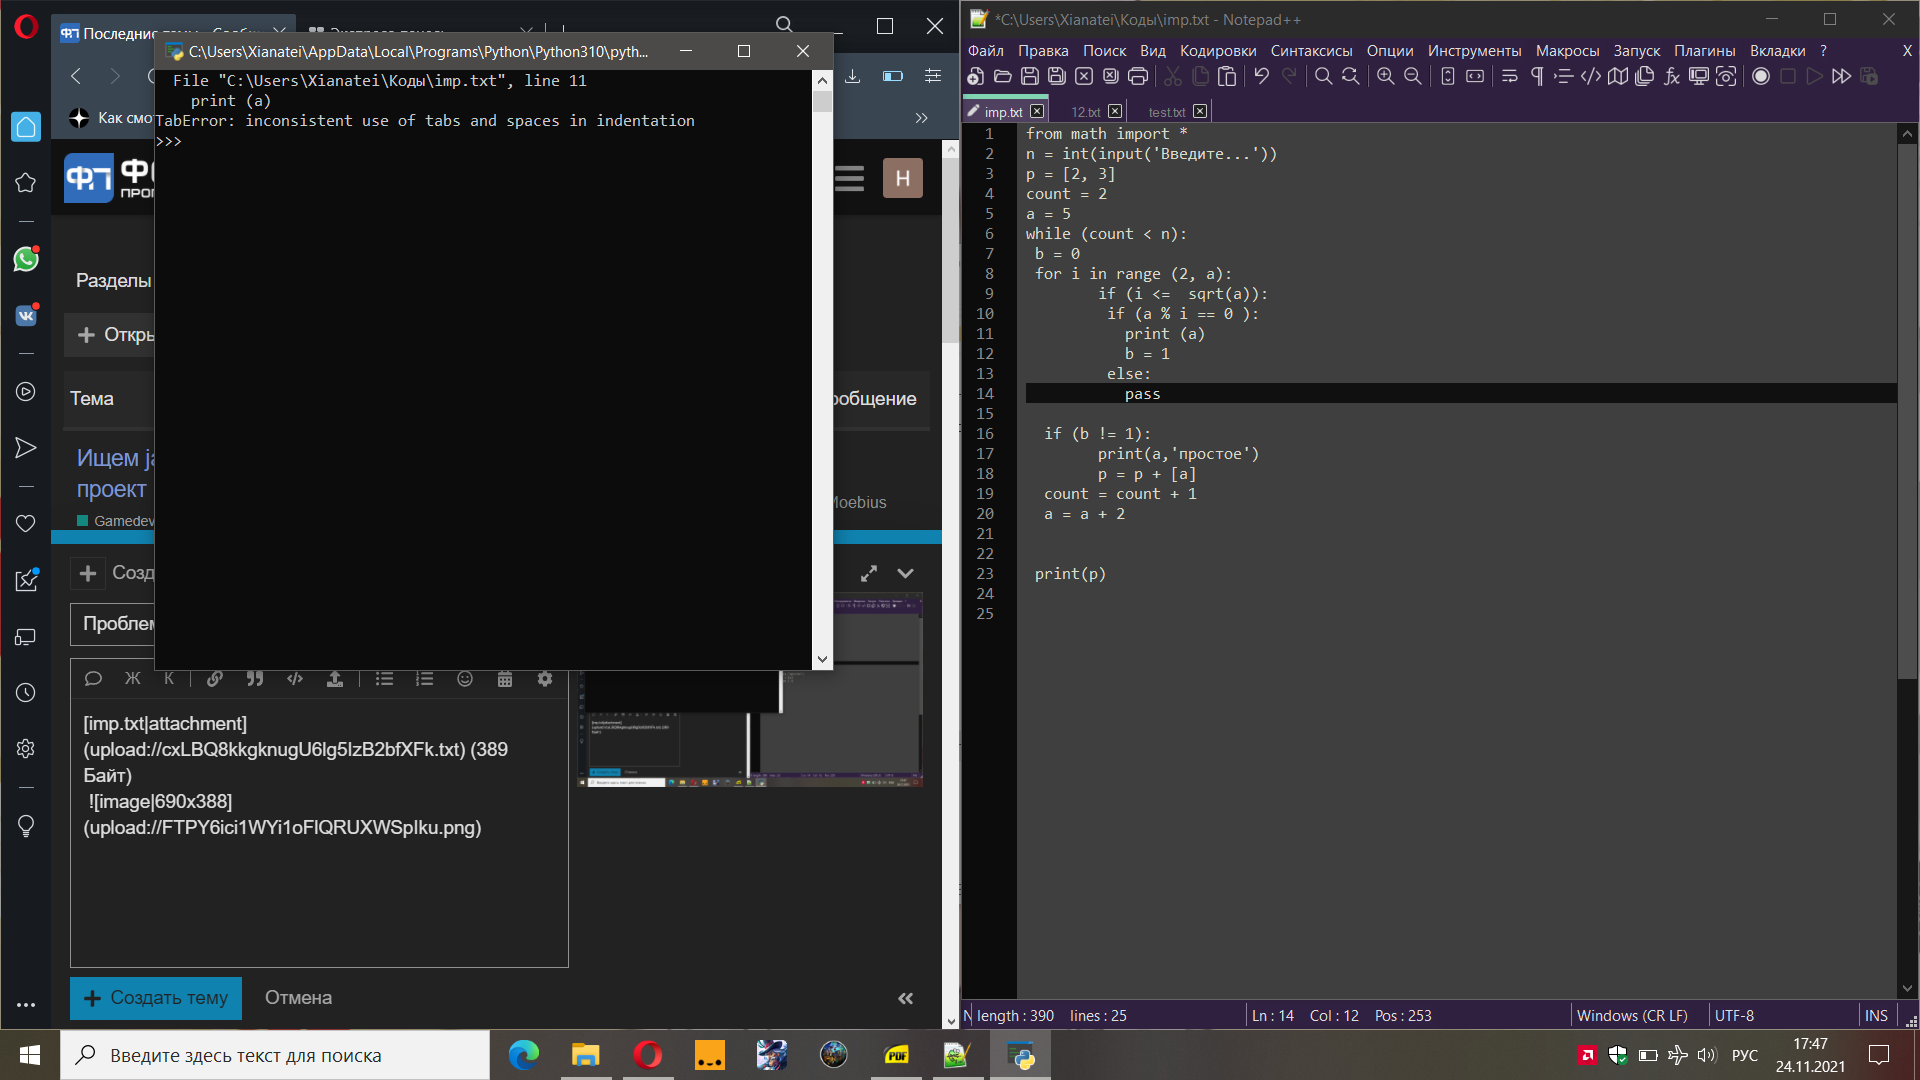Toggle word wrap in Notepad++

coord(1510,76)
